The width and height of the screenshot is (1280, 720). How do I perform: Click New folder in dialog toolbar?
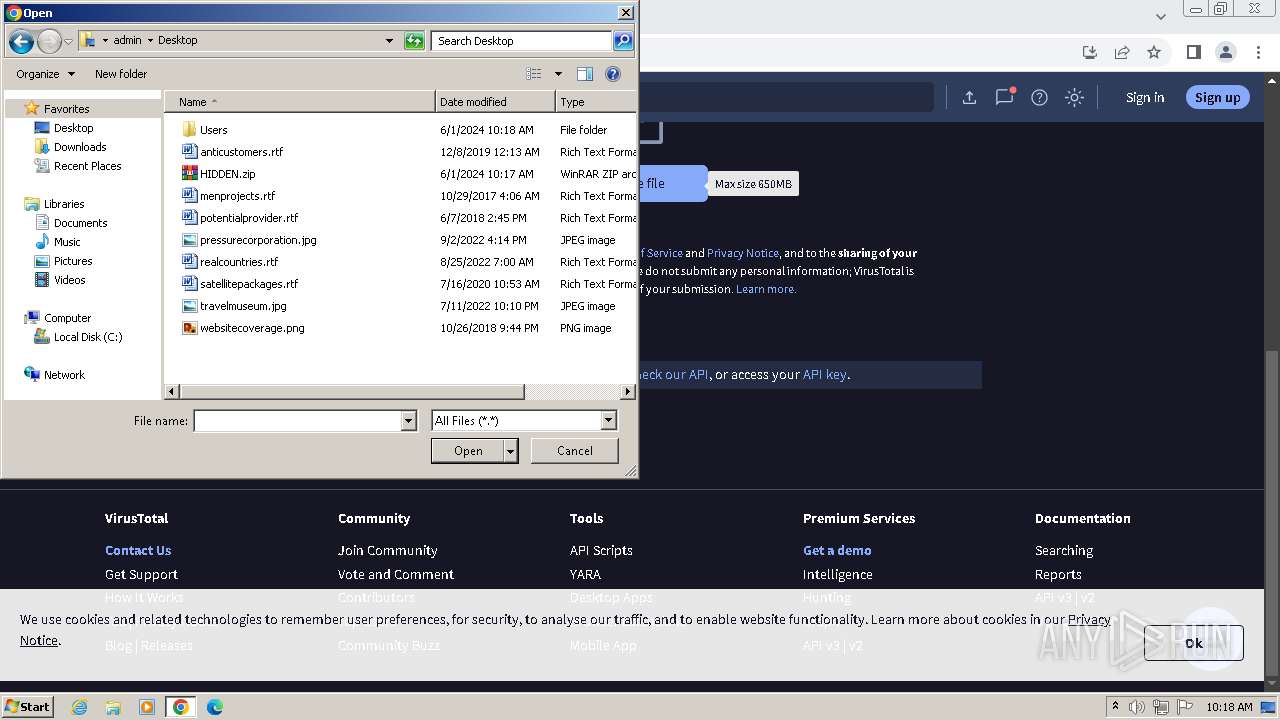[121, 74]
